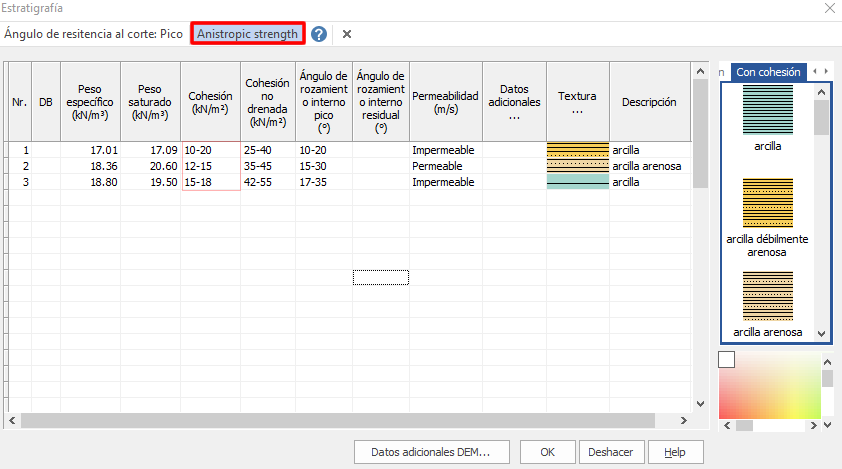Click row 2 sandy clay texture swatch
This screenshot has width=842, height=469.
tap(577, 166)
